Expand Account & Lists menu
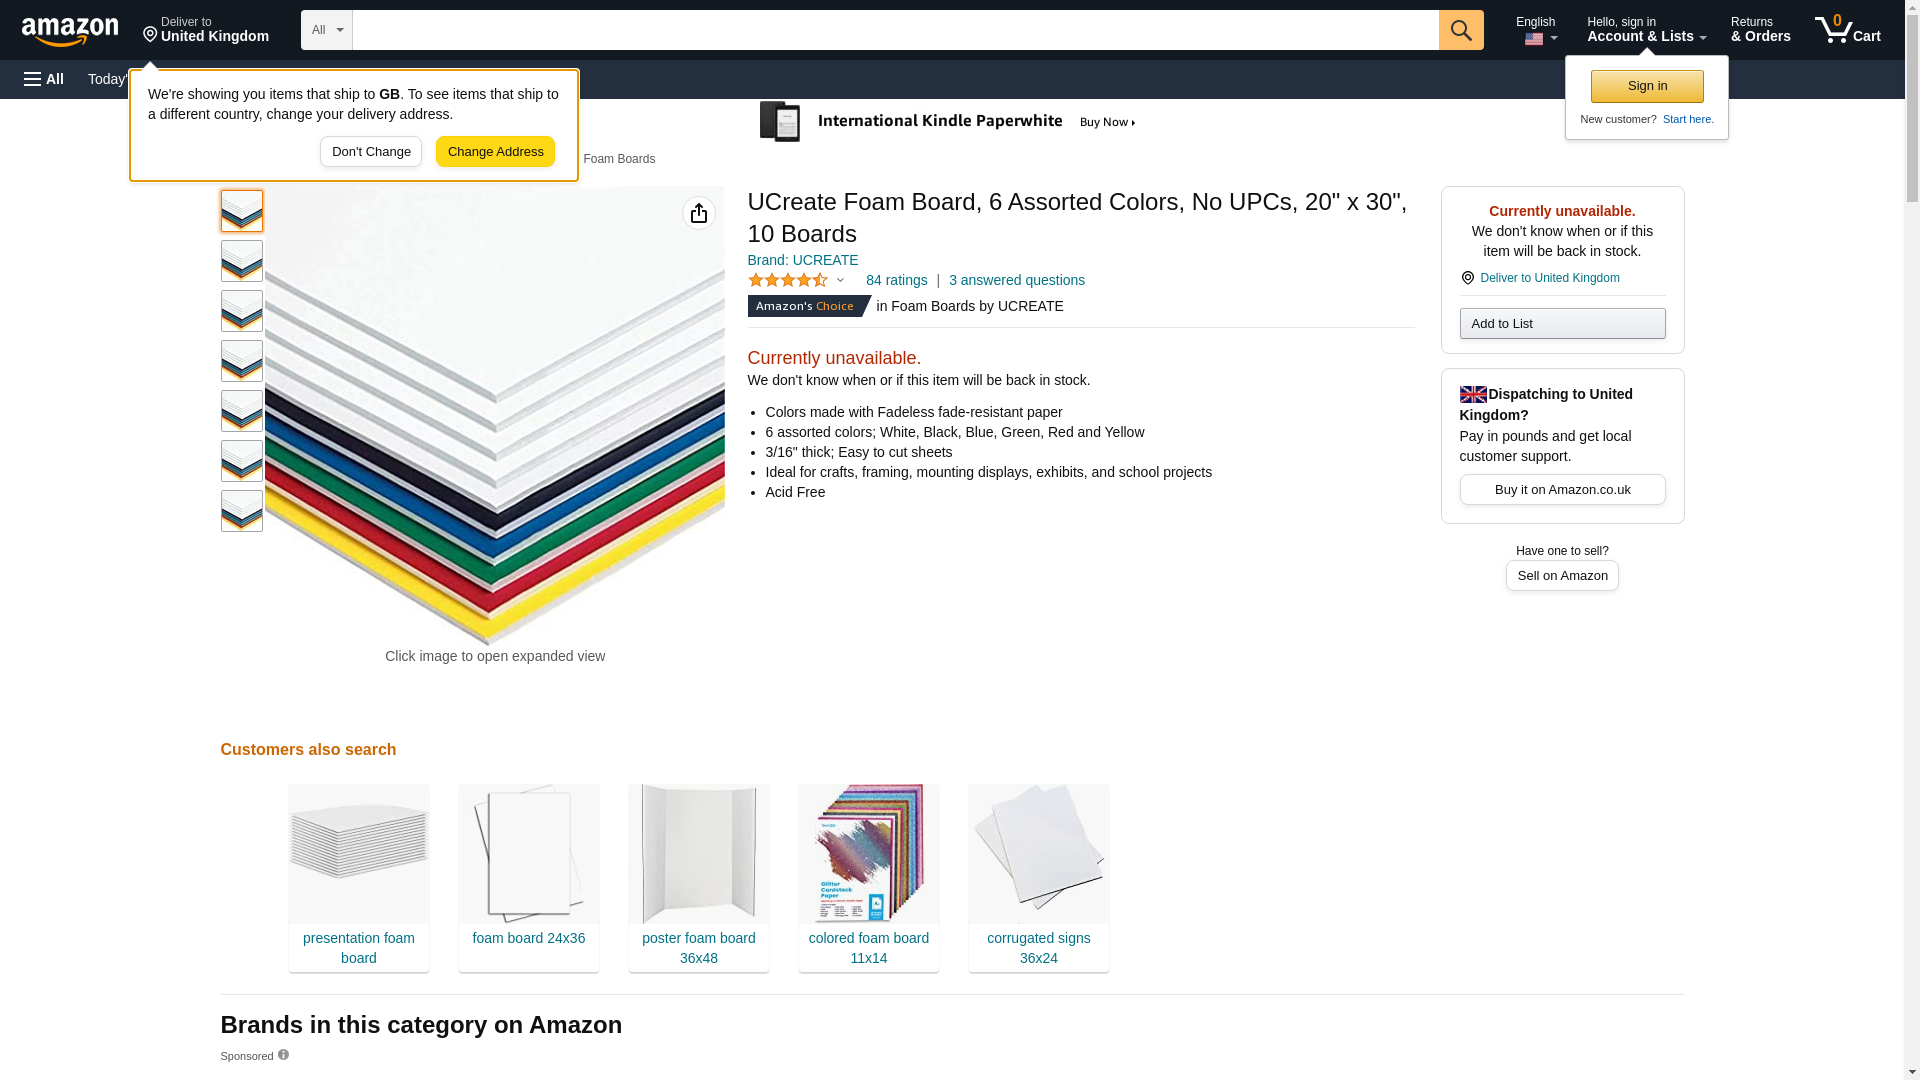 click(1645, 30)
